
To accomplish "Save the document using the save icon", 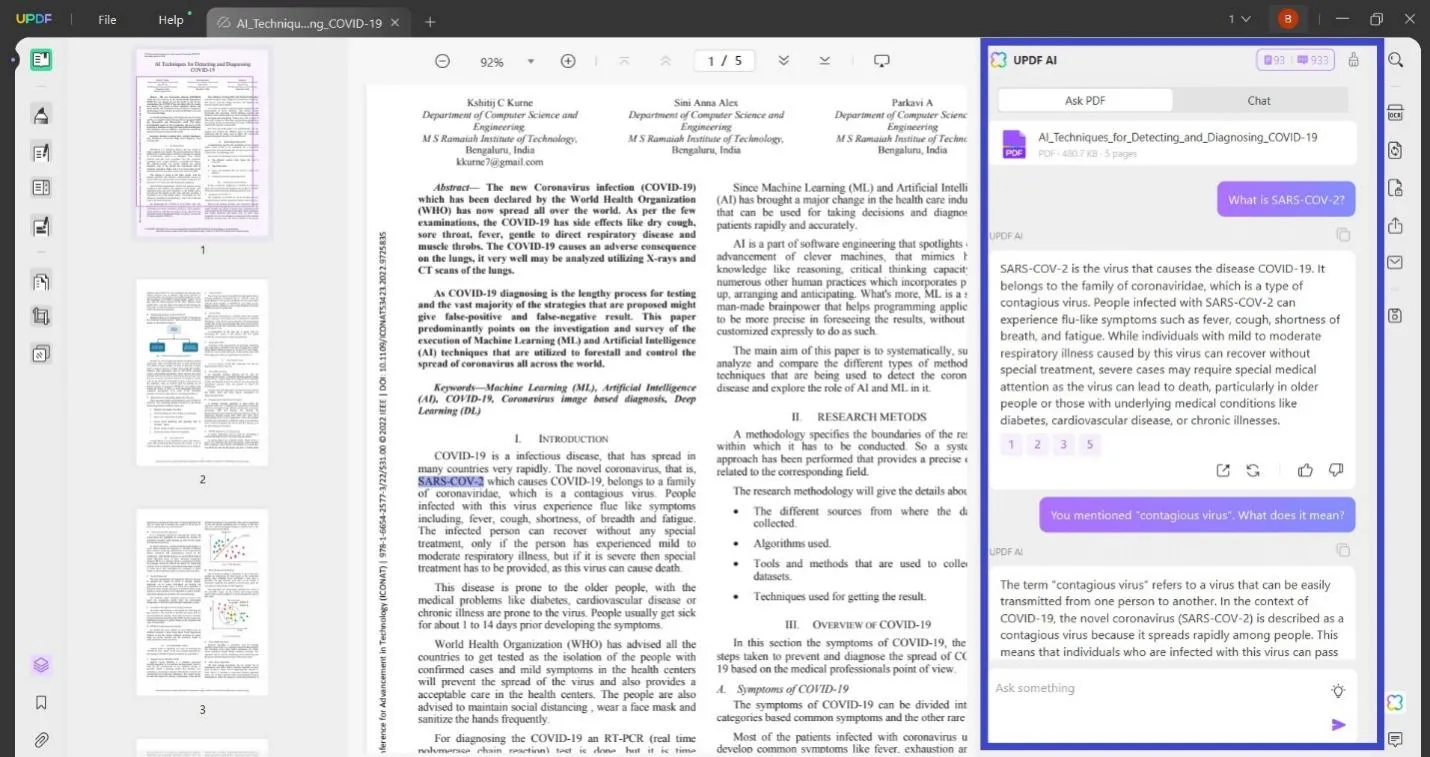I will point(1396,315).
